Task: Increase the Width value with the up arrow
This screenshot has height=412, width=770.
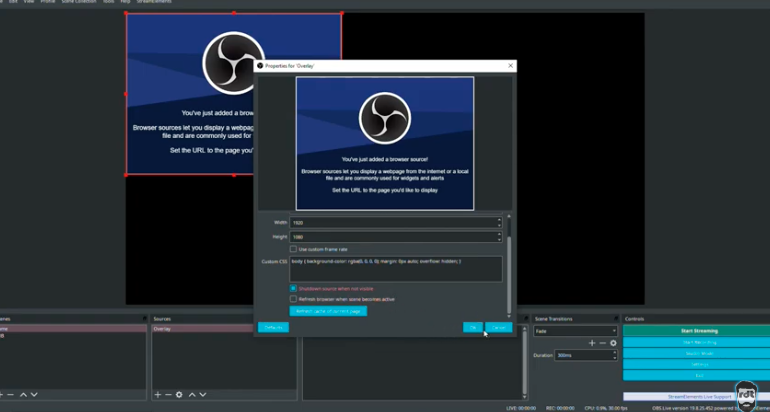Action: point(499,220)
